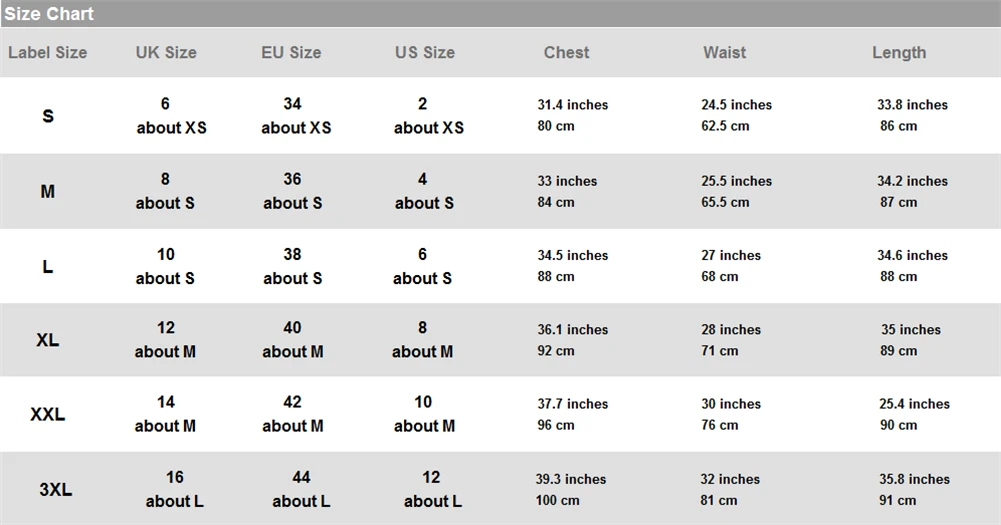Click the S label size row
Image resolution: width=1001 pixels, height=525 pixels.
click(x=500, y=116)
